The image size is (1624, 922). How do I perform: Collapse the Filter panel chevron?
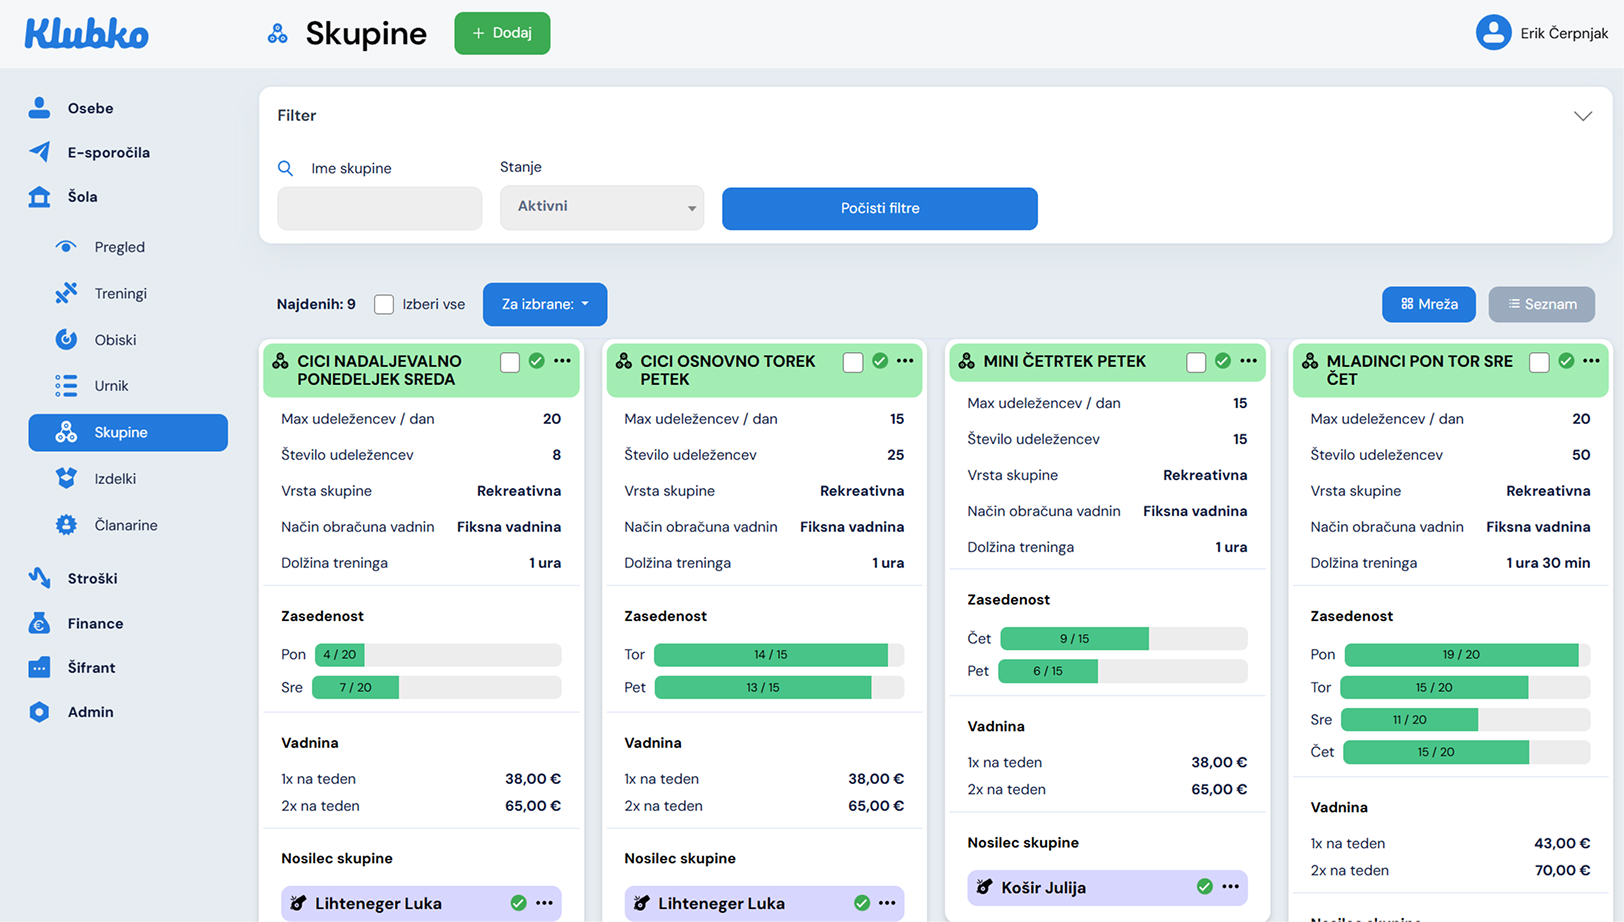(1582, 116)
